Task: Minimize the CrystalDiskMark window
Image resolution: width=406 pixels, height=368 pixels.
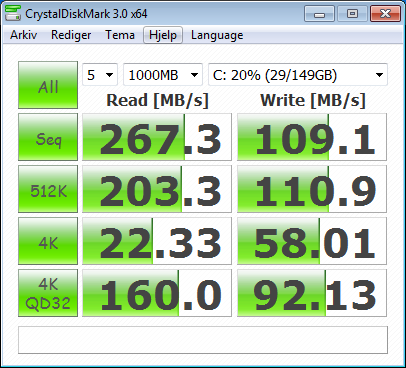Action: click(x=319, y=14)
